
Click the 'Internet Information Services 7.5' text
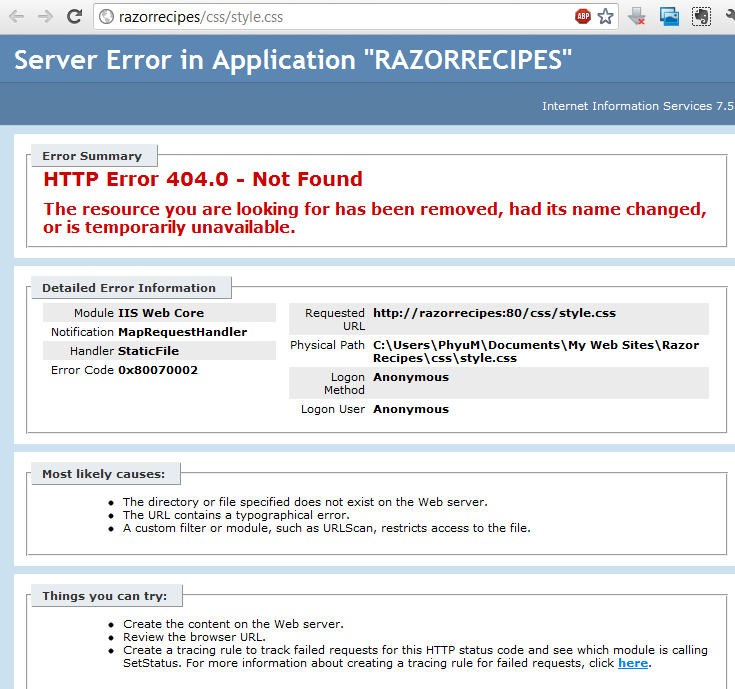tap(638, 106)
